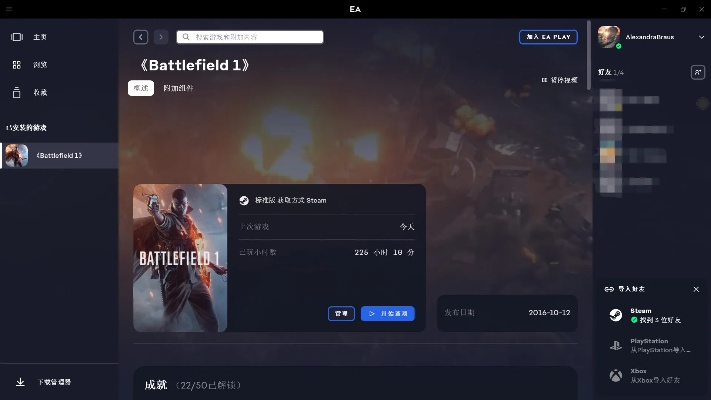The width and height of the screenshot is (711, 400).
Task: Click the blue play game button
Action: [387, 314]
